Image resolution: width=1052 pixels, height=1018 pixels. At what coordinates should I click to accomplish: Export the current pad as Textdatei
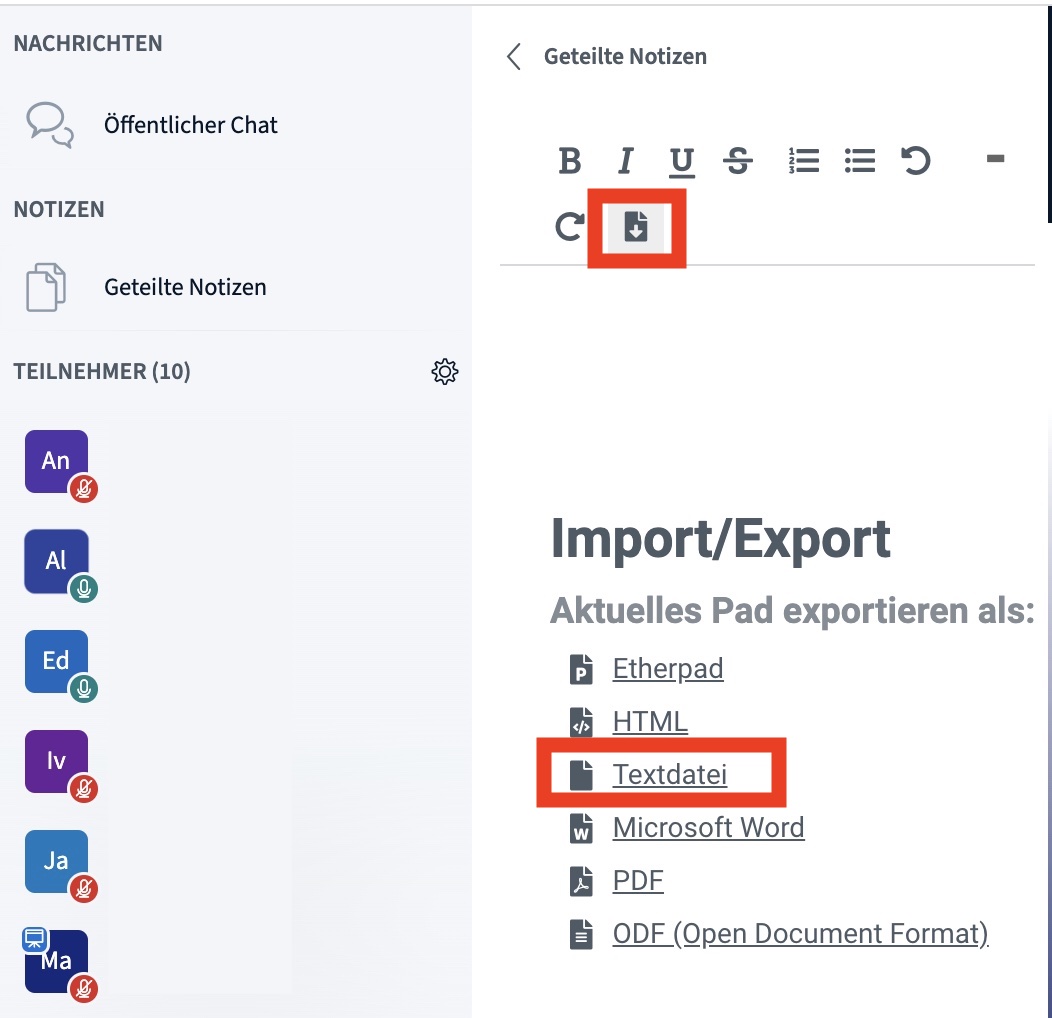pyautogui.click(x=669, y=773)
